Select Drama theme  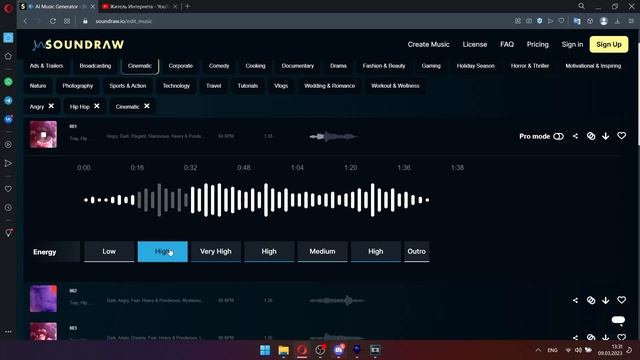tap(338, 66)
